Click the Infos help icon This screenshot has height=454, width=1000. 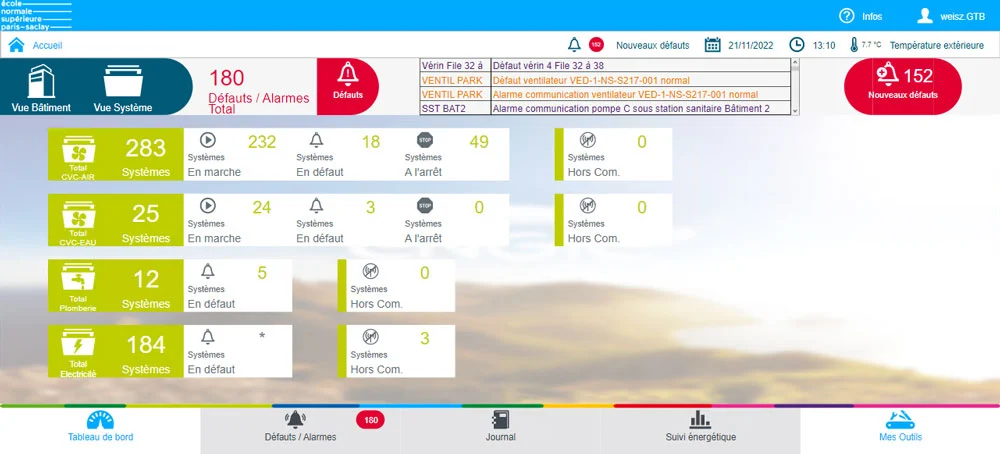pos(847,16)
